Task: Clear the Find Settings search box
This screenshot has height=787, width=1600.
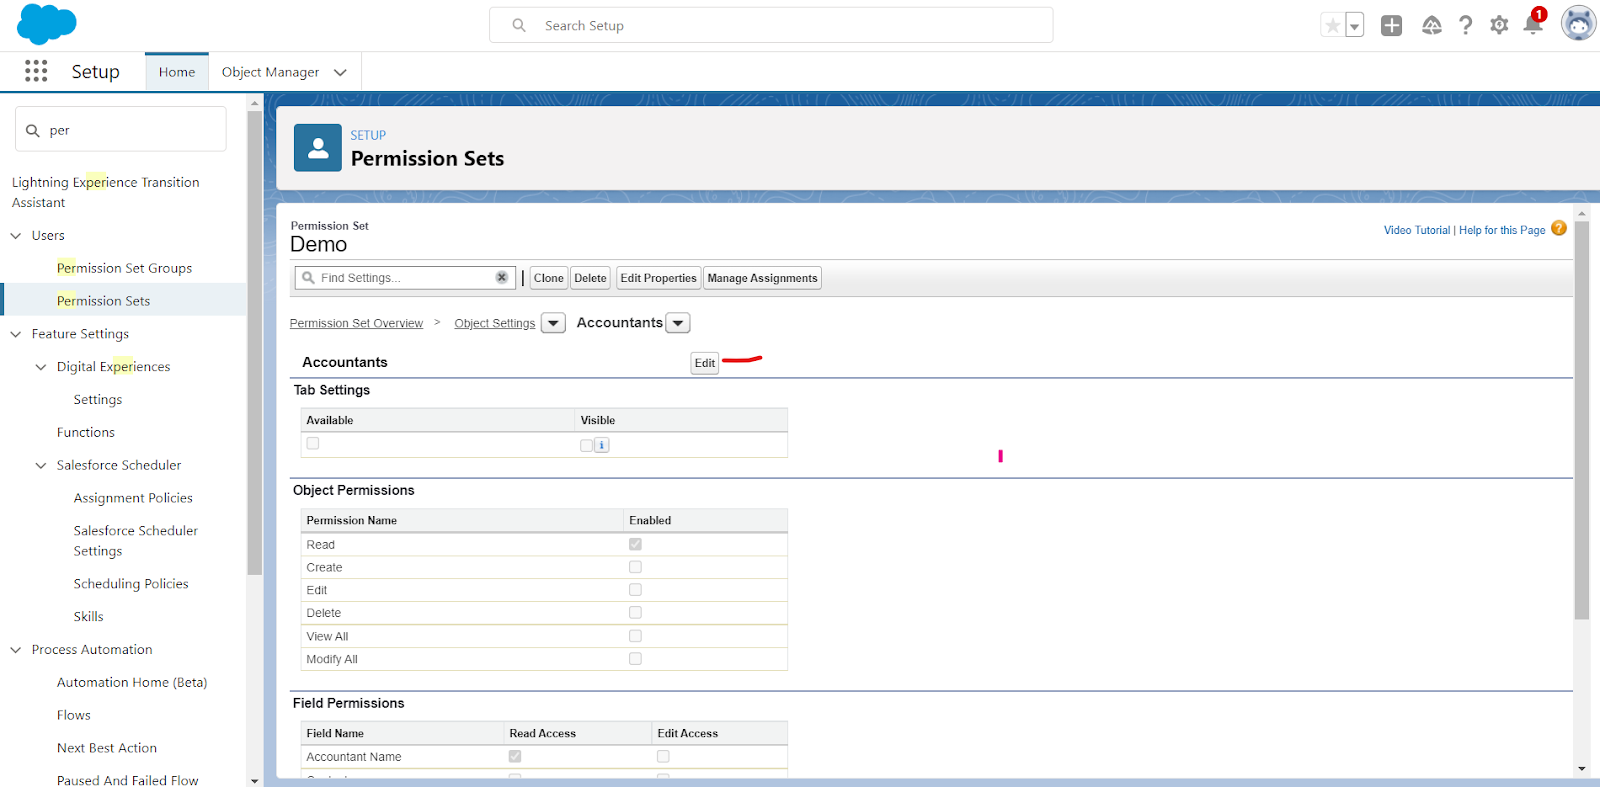Action: pyautogui.click(x=502, y=278)
